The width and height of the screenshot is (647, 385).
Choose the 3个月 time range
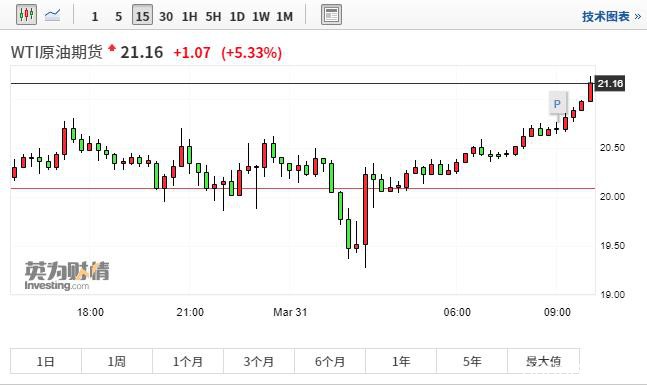pos(259,361)
